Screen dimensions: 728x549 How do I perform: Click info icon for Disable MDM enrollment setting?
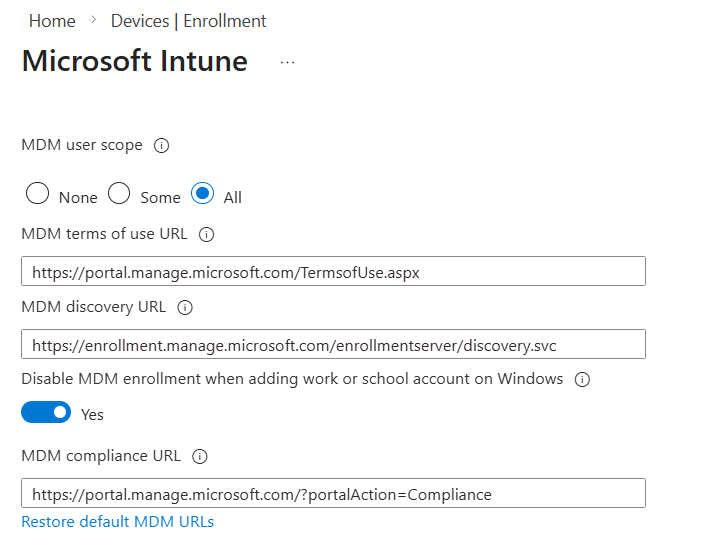583,380
